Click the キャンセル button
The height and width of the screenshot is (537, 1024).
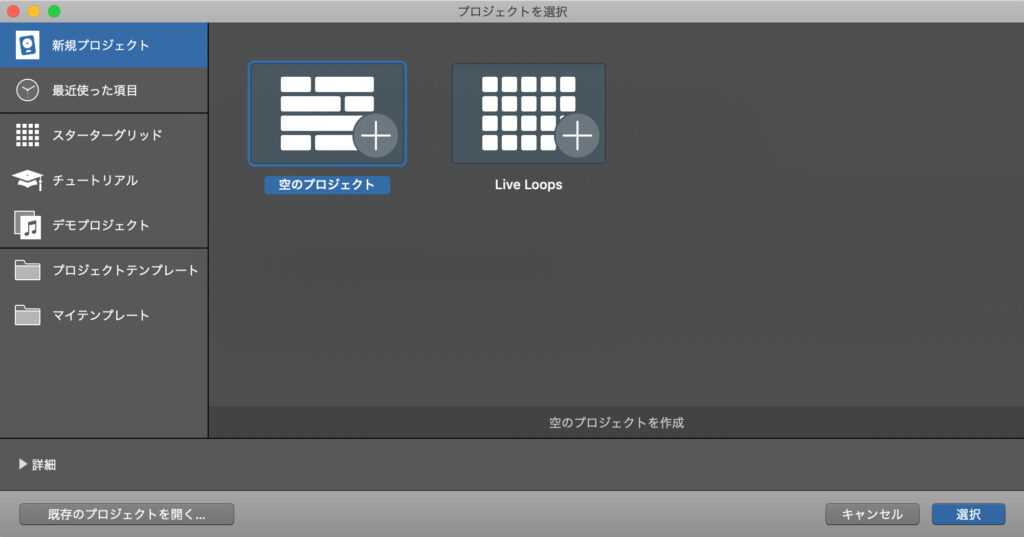[872, 514]
